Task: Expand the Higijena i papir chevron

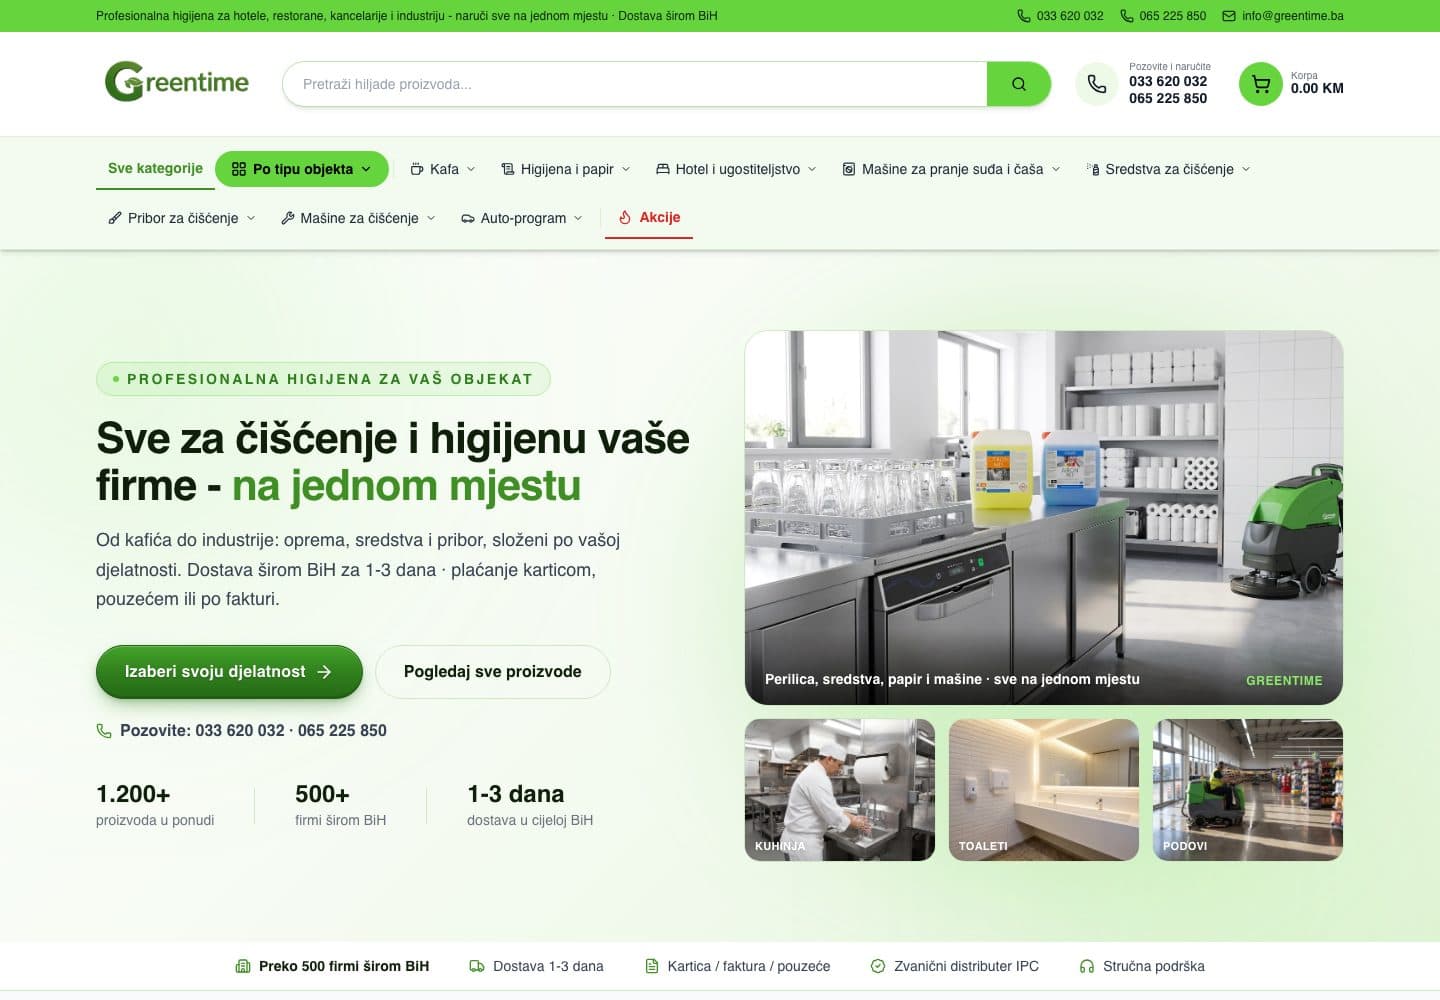Action: (626, 169)
